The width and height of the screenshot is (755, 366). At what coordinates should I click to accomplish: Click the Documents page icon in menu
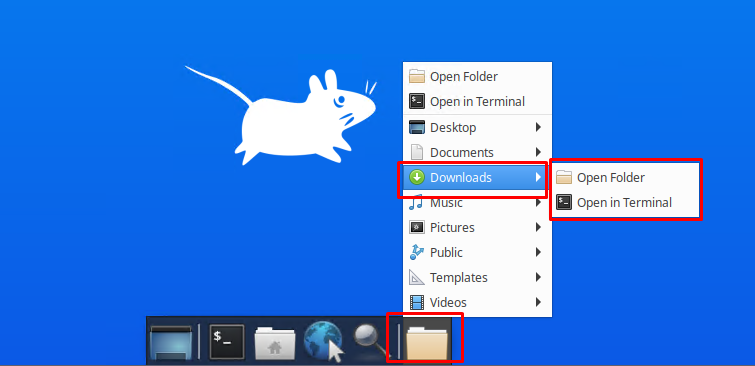coord(417,152)
